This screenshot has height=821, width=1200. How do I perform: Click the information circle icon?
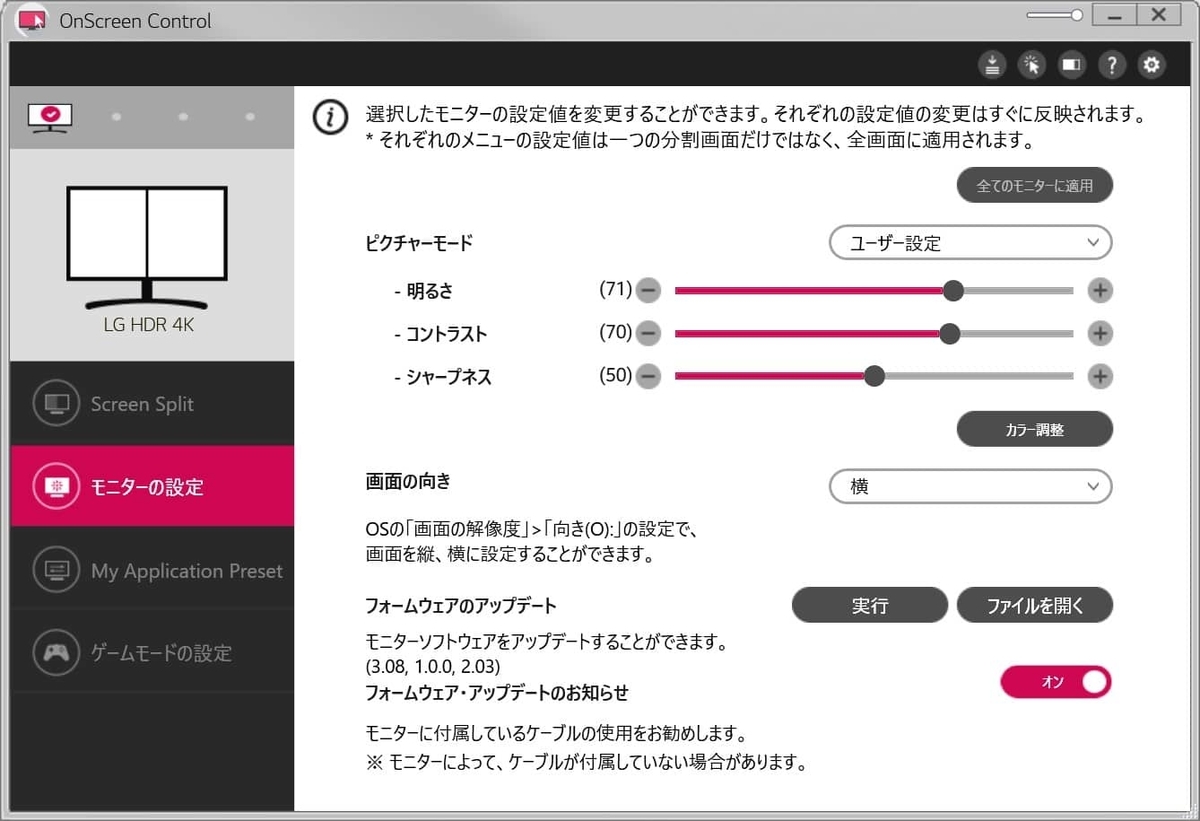pos(330,118)
